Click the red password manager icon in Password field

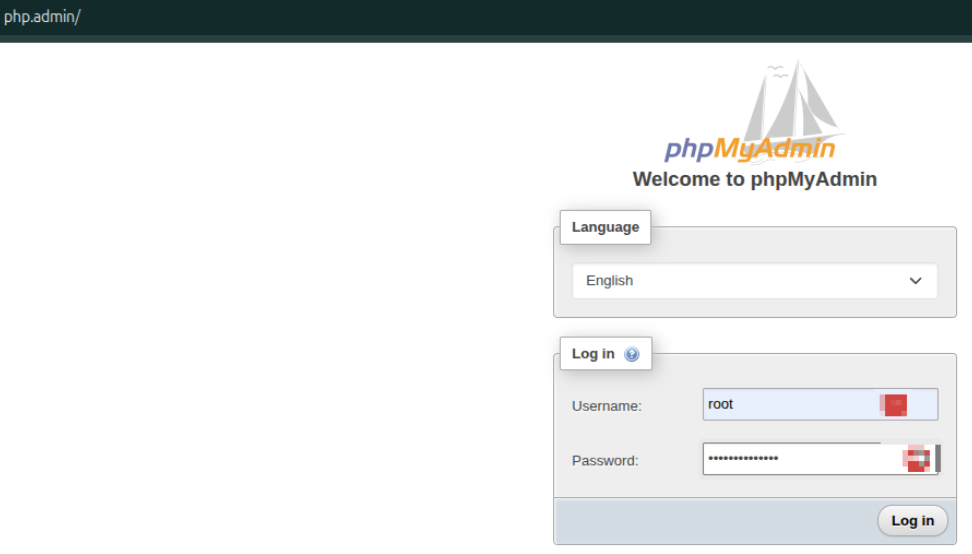[x=916, y=459]
